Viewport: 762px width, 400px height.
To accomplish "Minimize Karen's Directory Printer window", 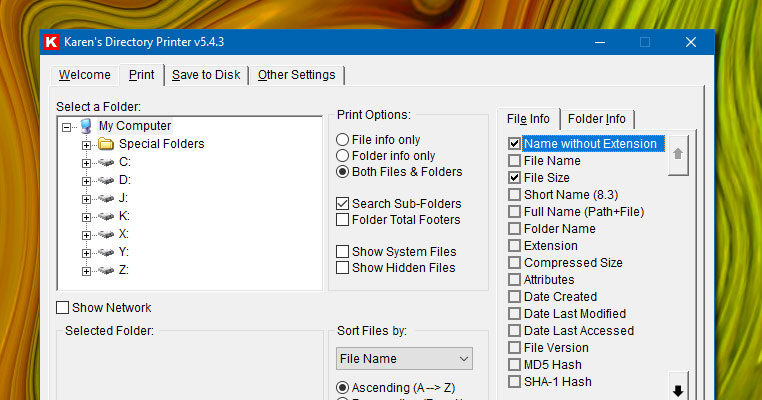I will coord(600,42).
